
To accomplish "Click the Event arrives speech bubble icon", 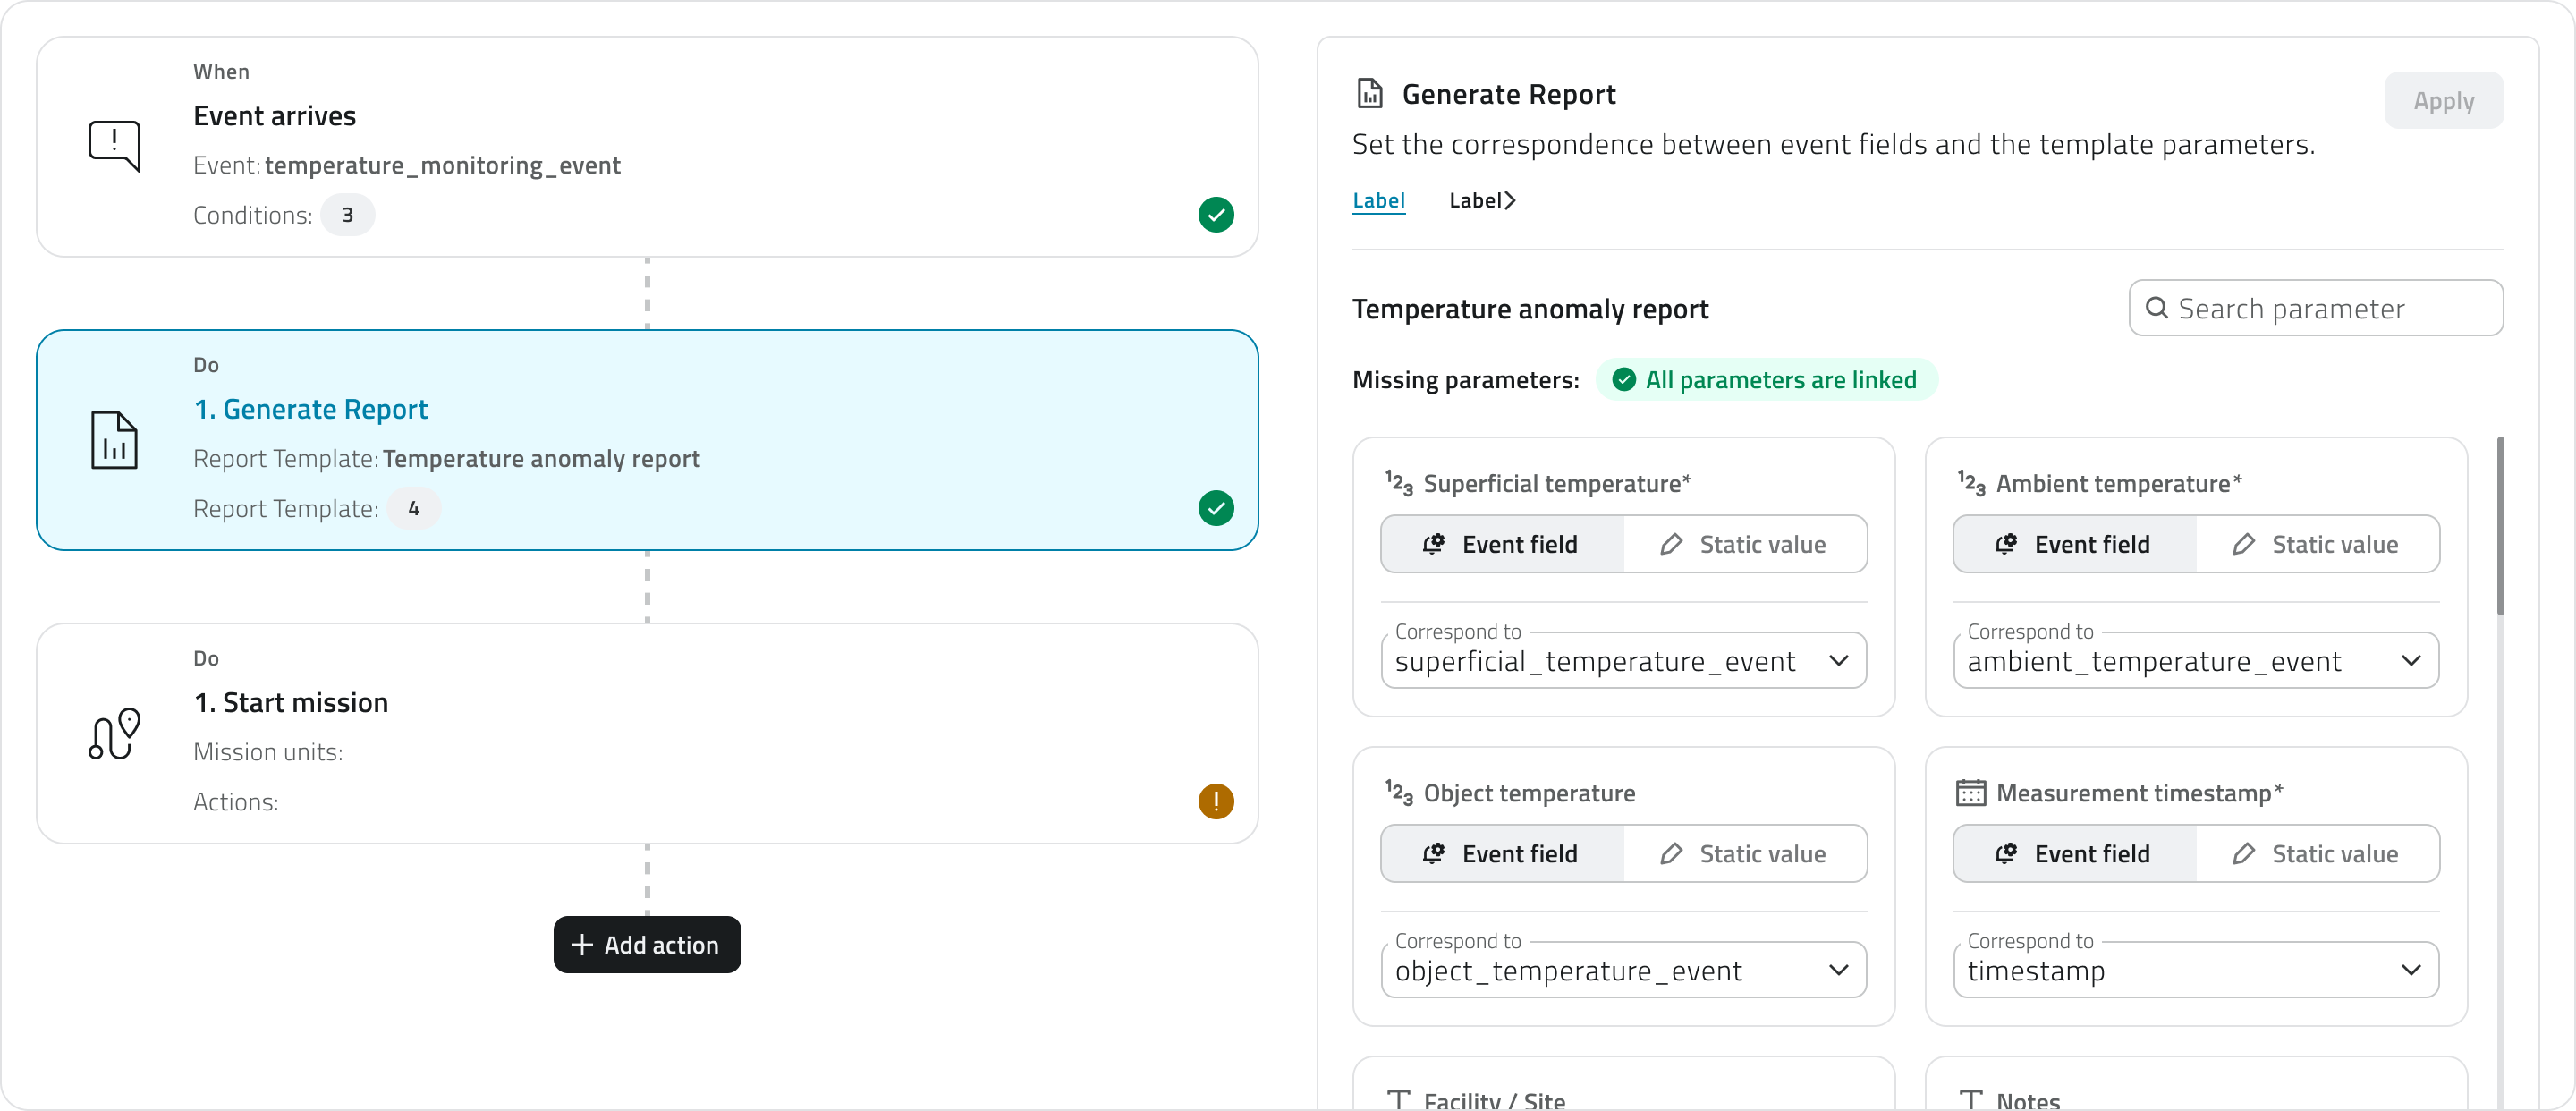I will click(114, 146).
